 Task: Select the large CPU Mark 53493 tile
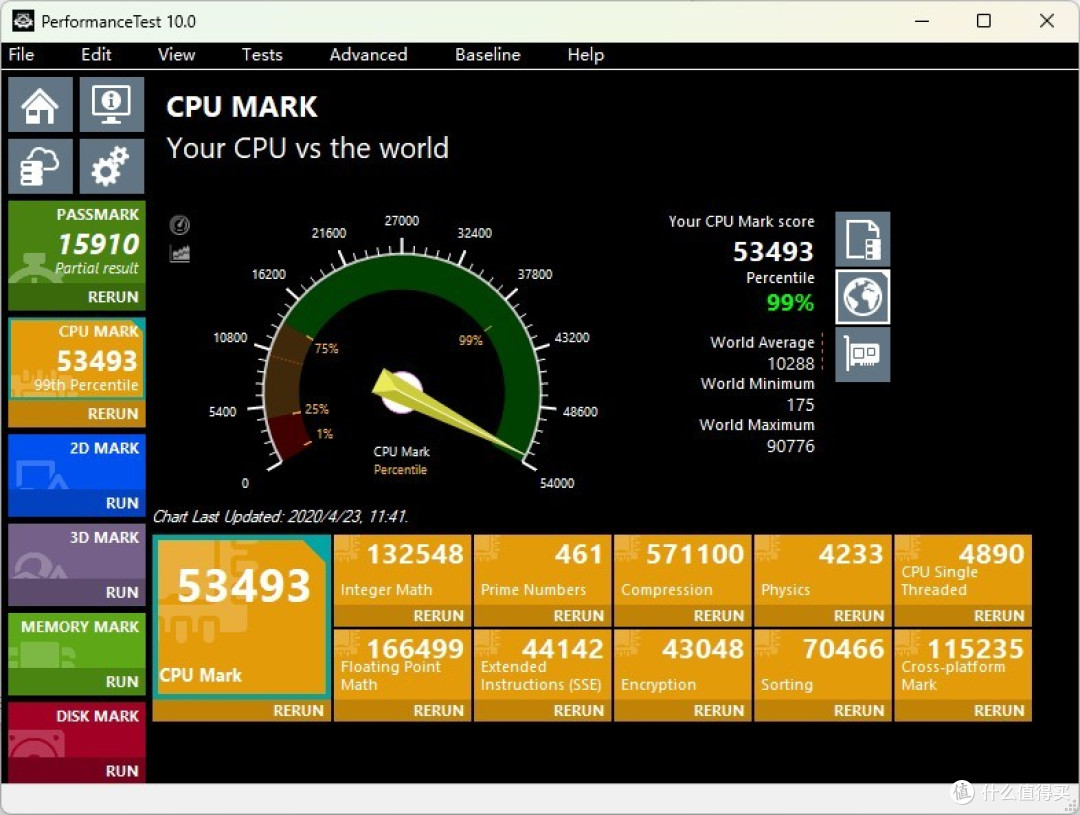click(x=242, y=617)
